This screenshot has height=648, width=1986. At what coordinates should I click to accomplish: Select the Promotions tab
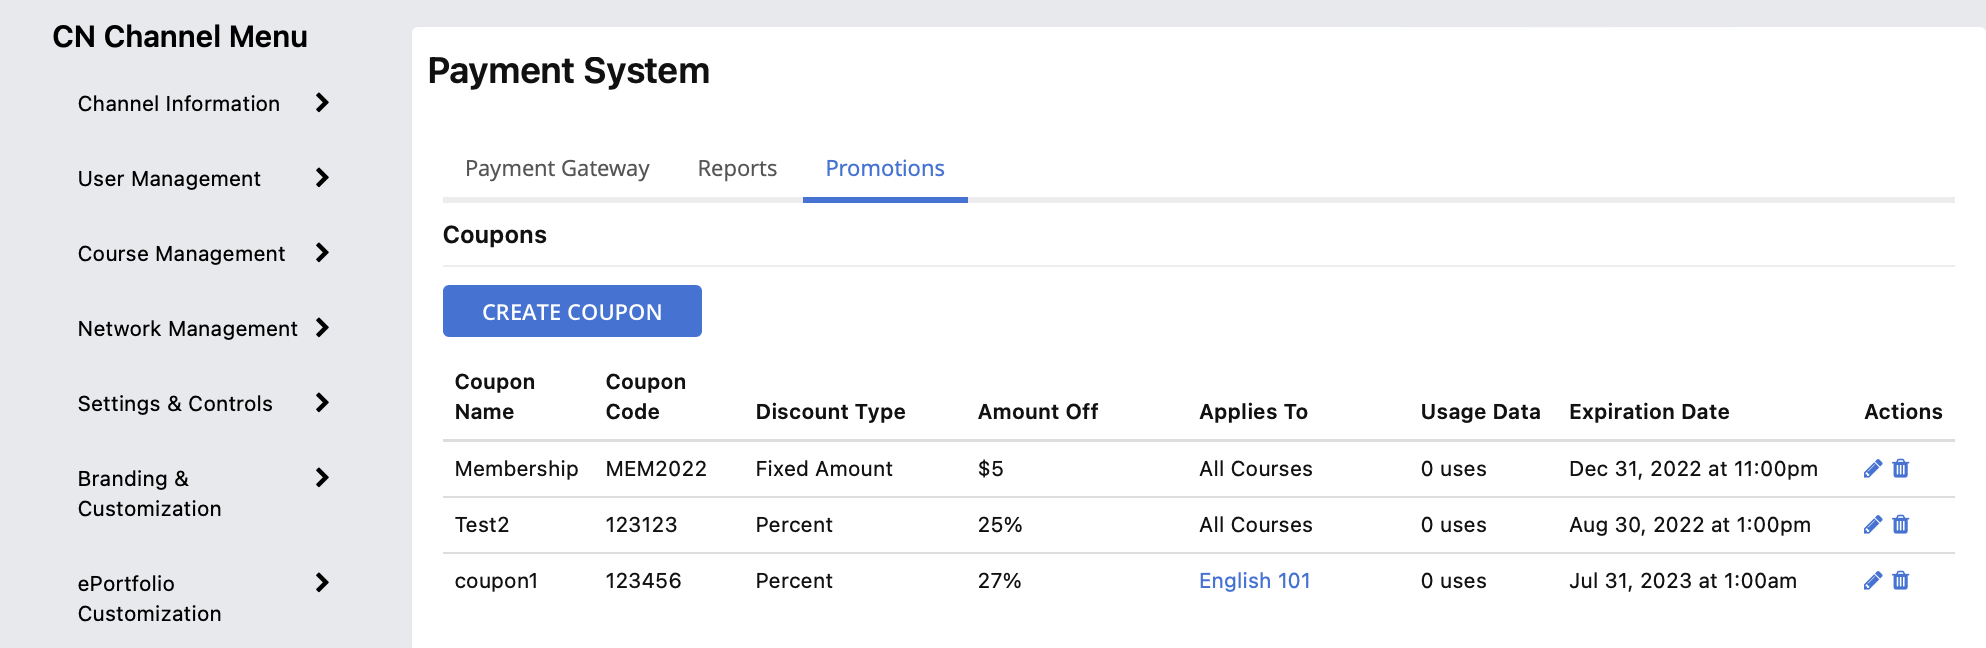tap(885, 168)
